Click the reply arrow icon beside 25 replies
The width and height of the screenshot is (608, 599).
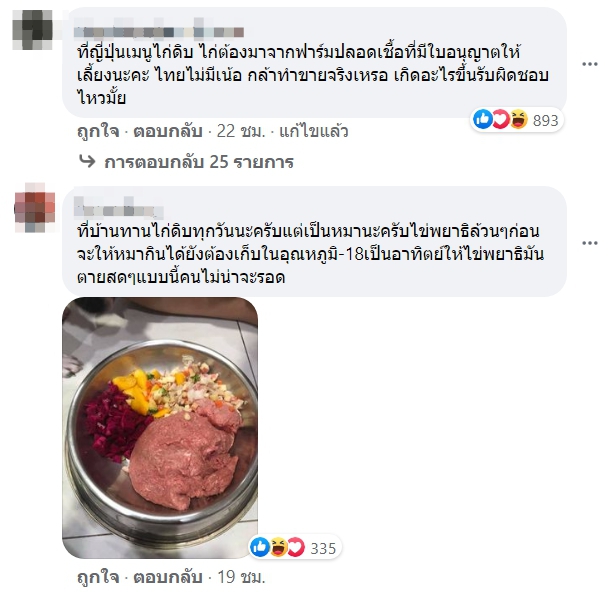coord(87,161)
